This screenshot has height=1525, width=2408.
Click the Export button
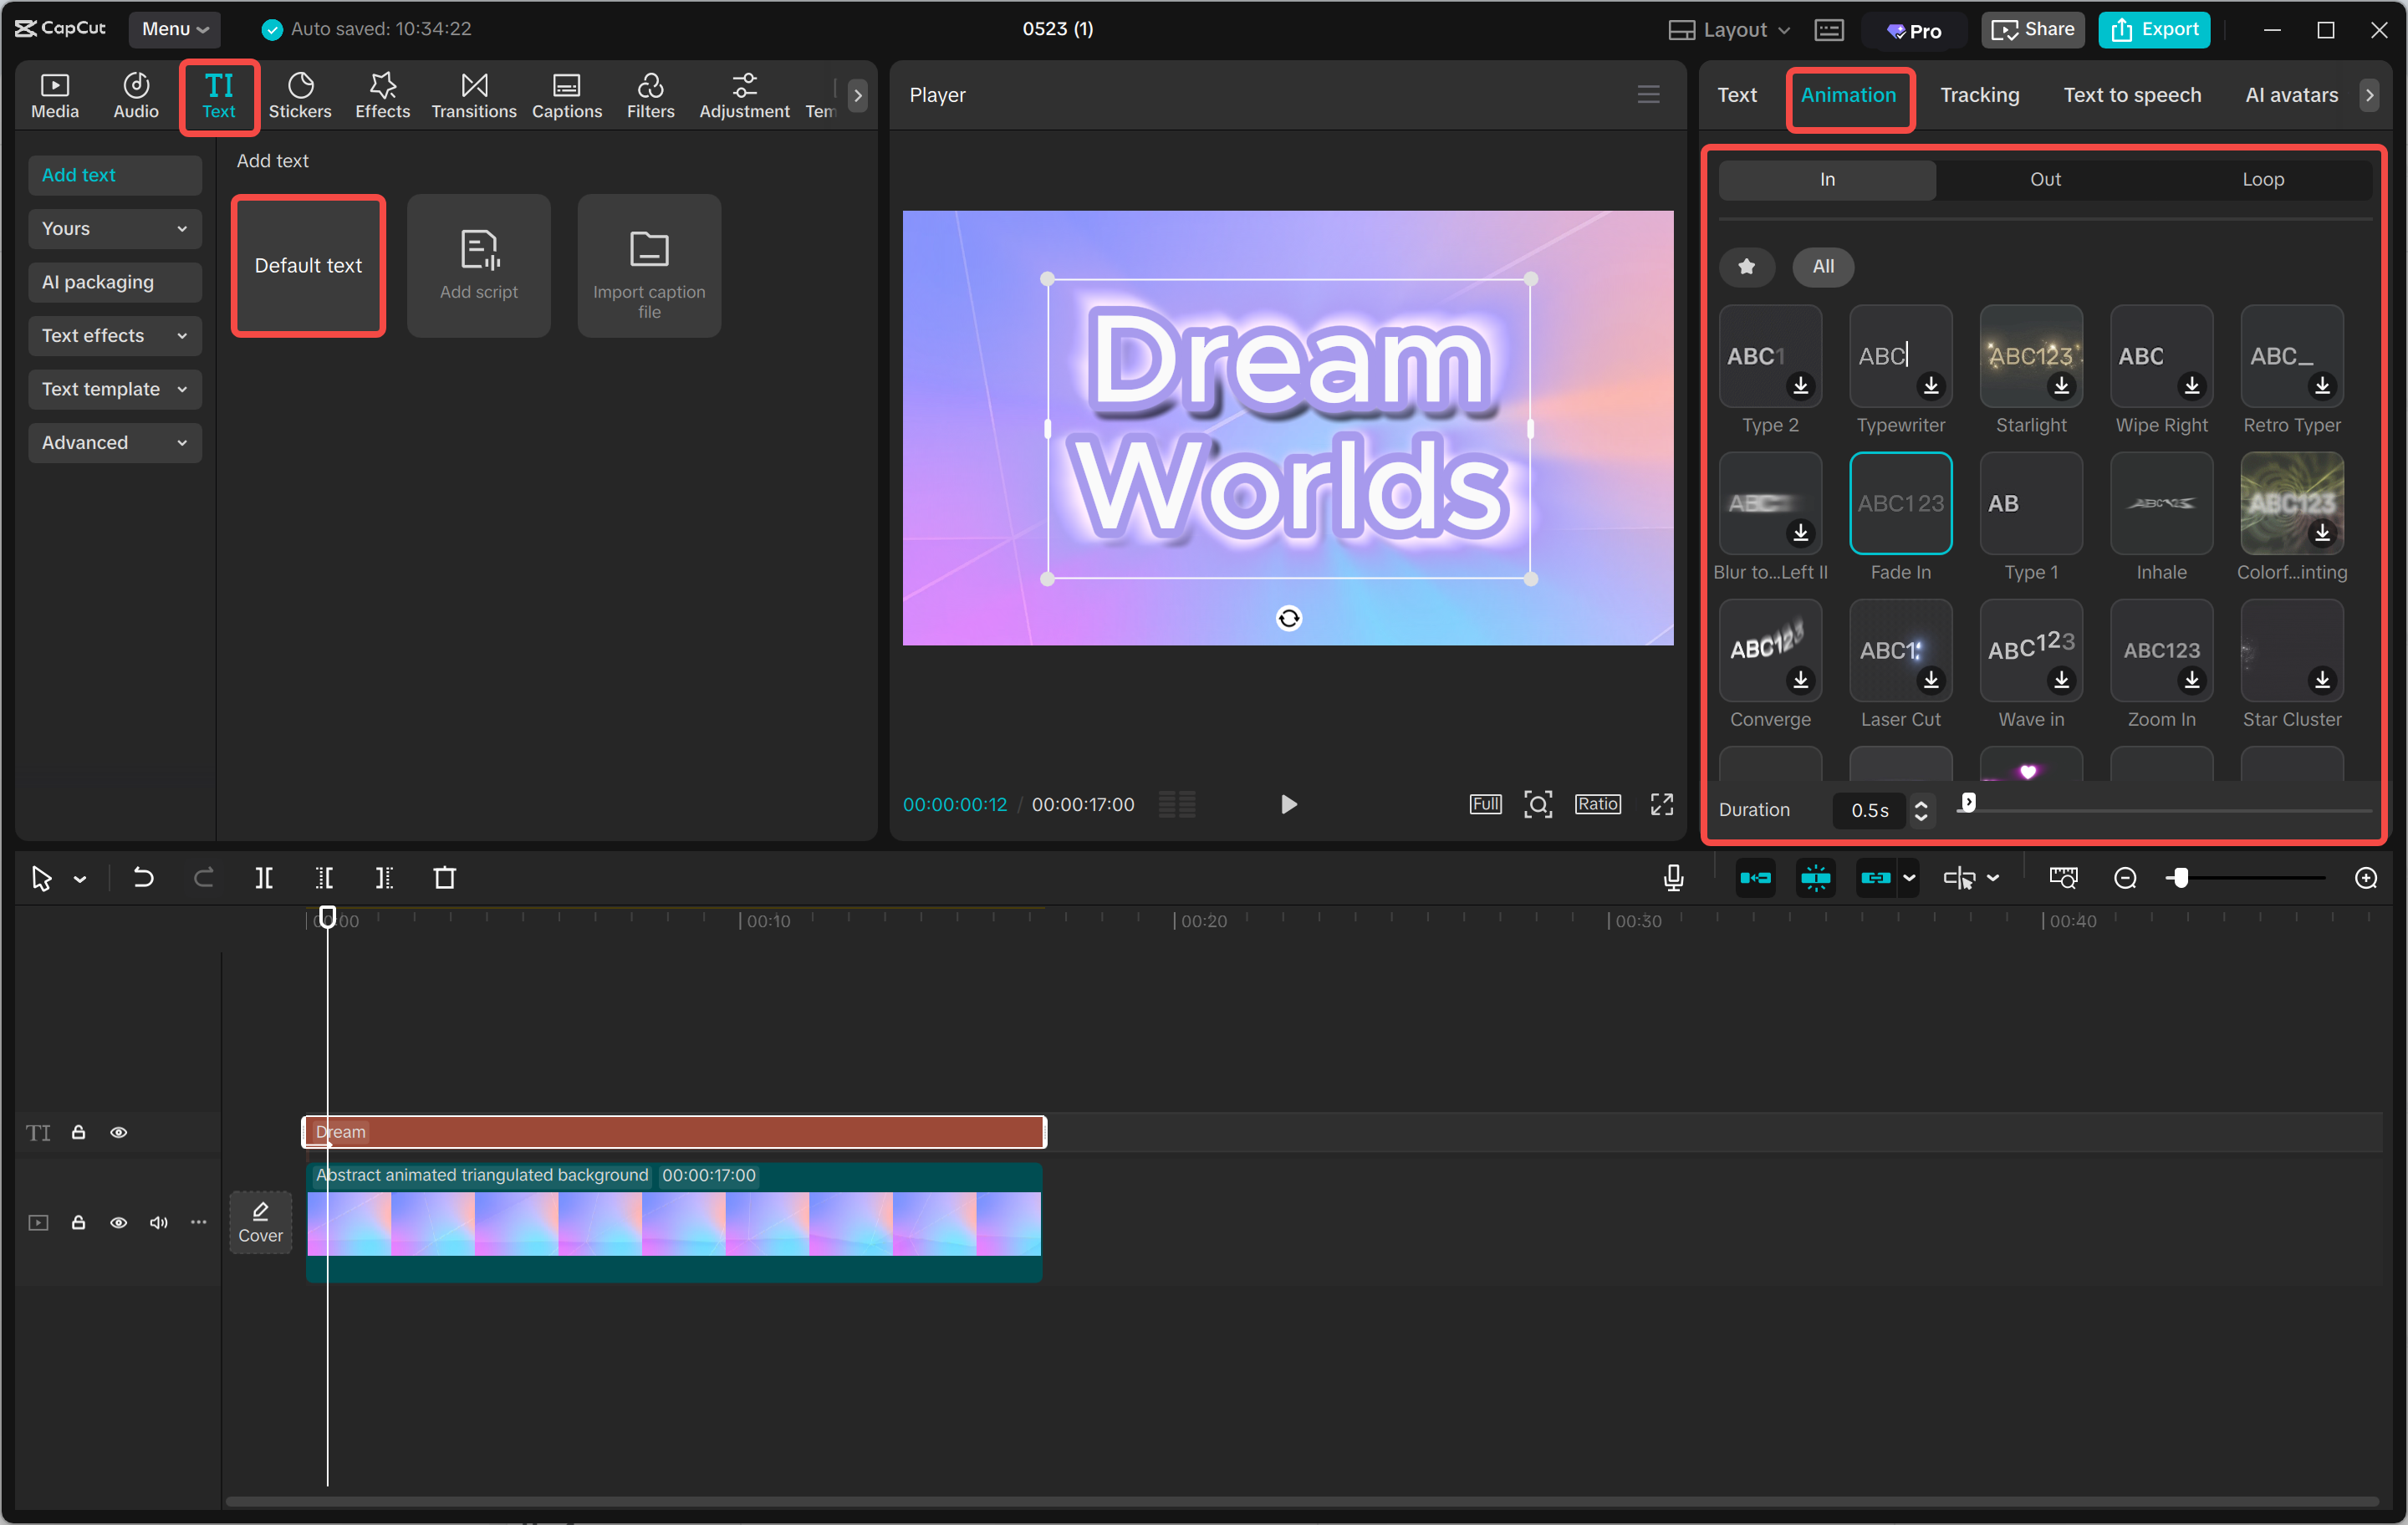pyautogui.click(x=2153, y=29)
